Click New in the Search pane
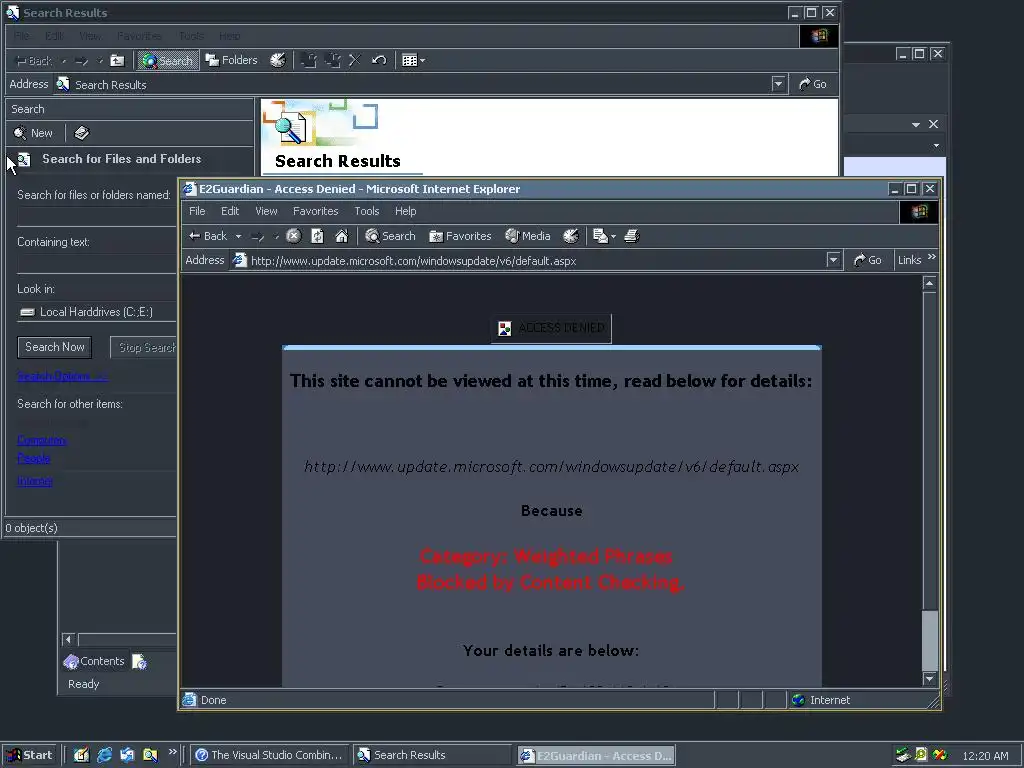The height and width of the screenshot is (768, 1024). (33, 133)
